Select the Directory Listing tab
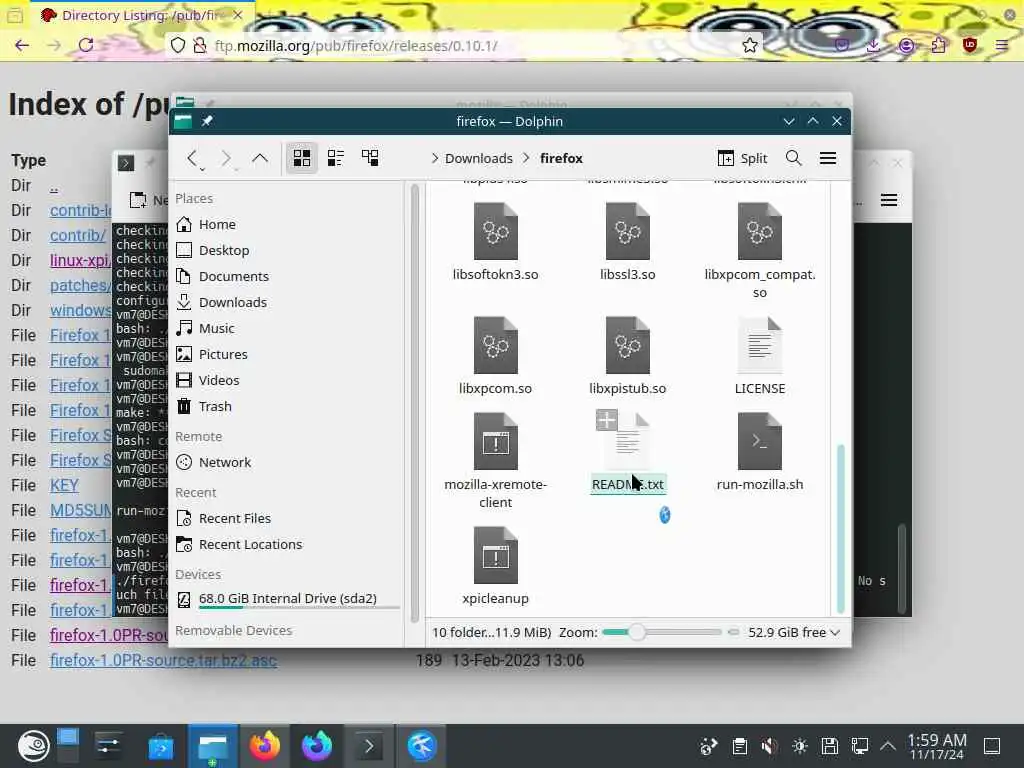This screenshot has width=1024, height=768. 142,15
